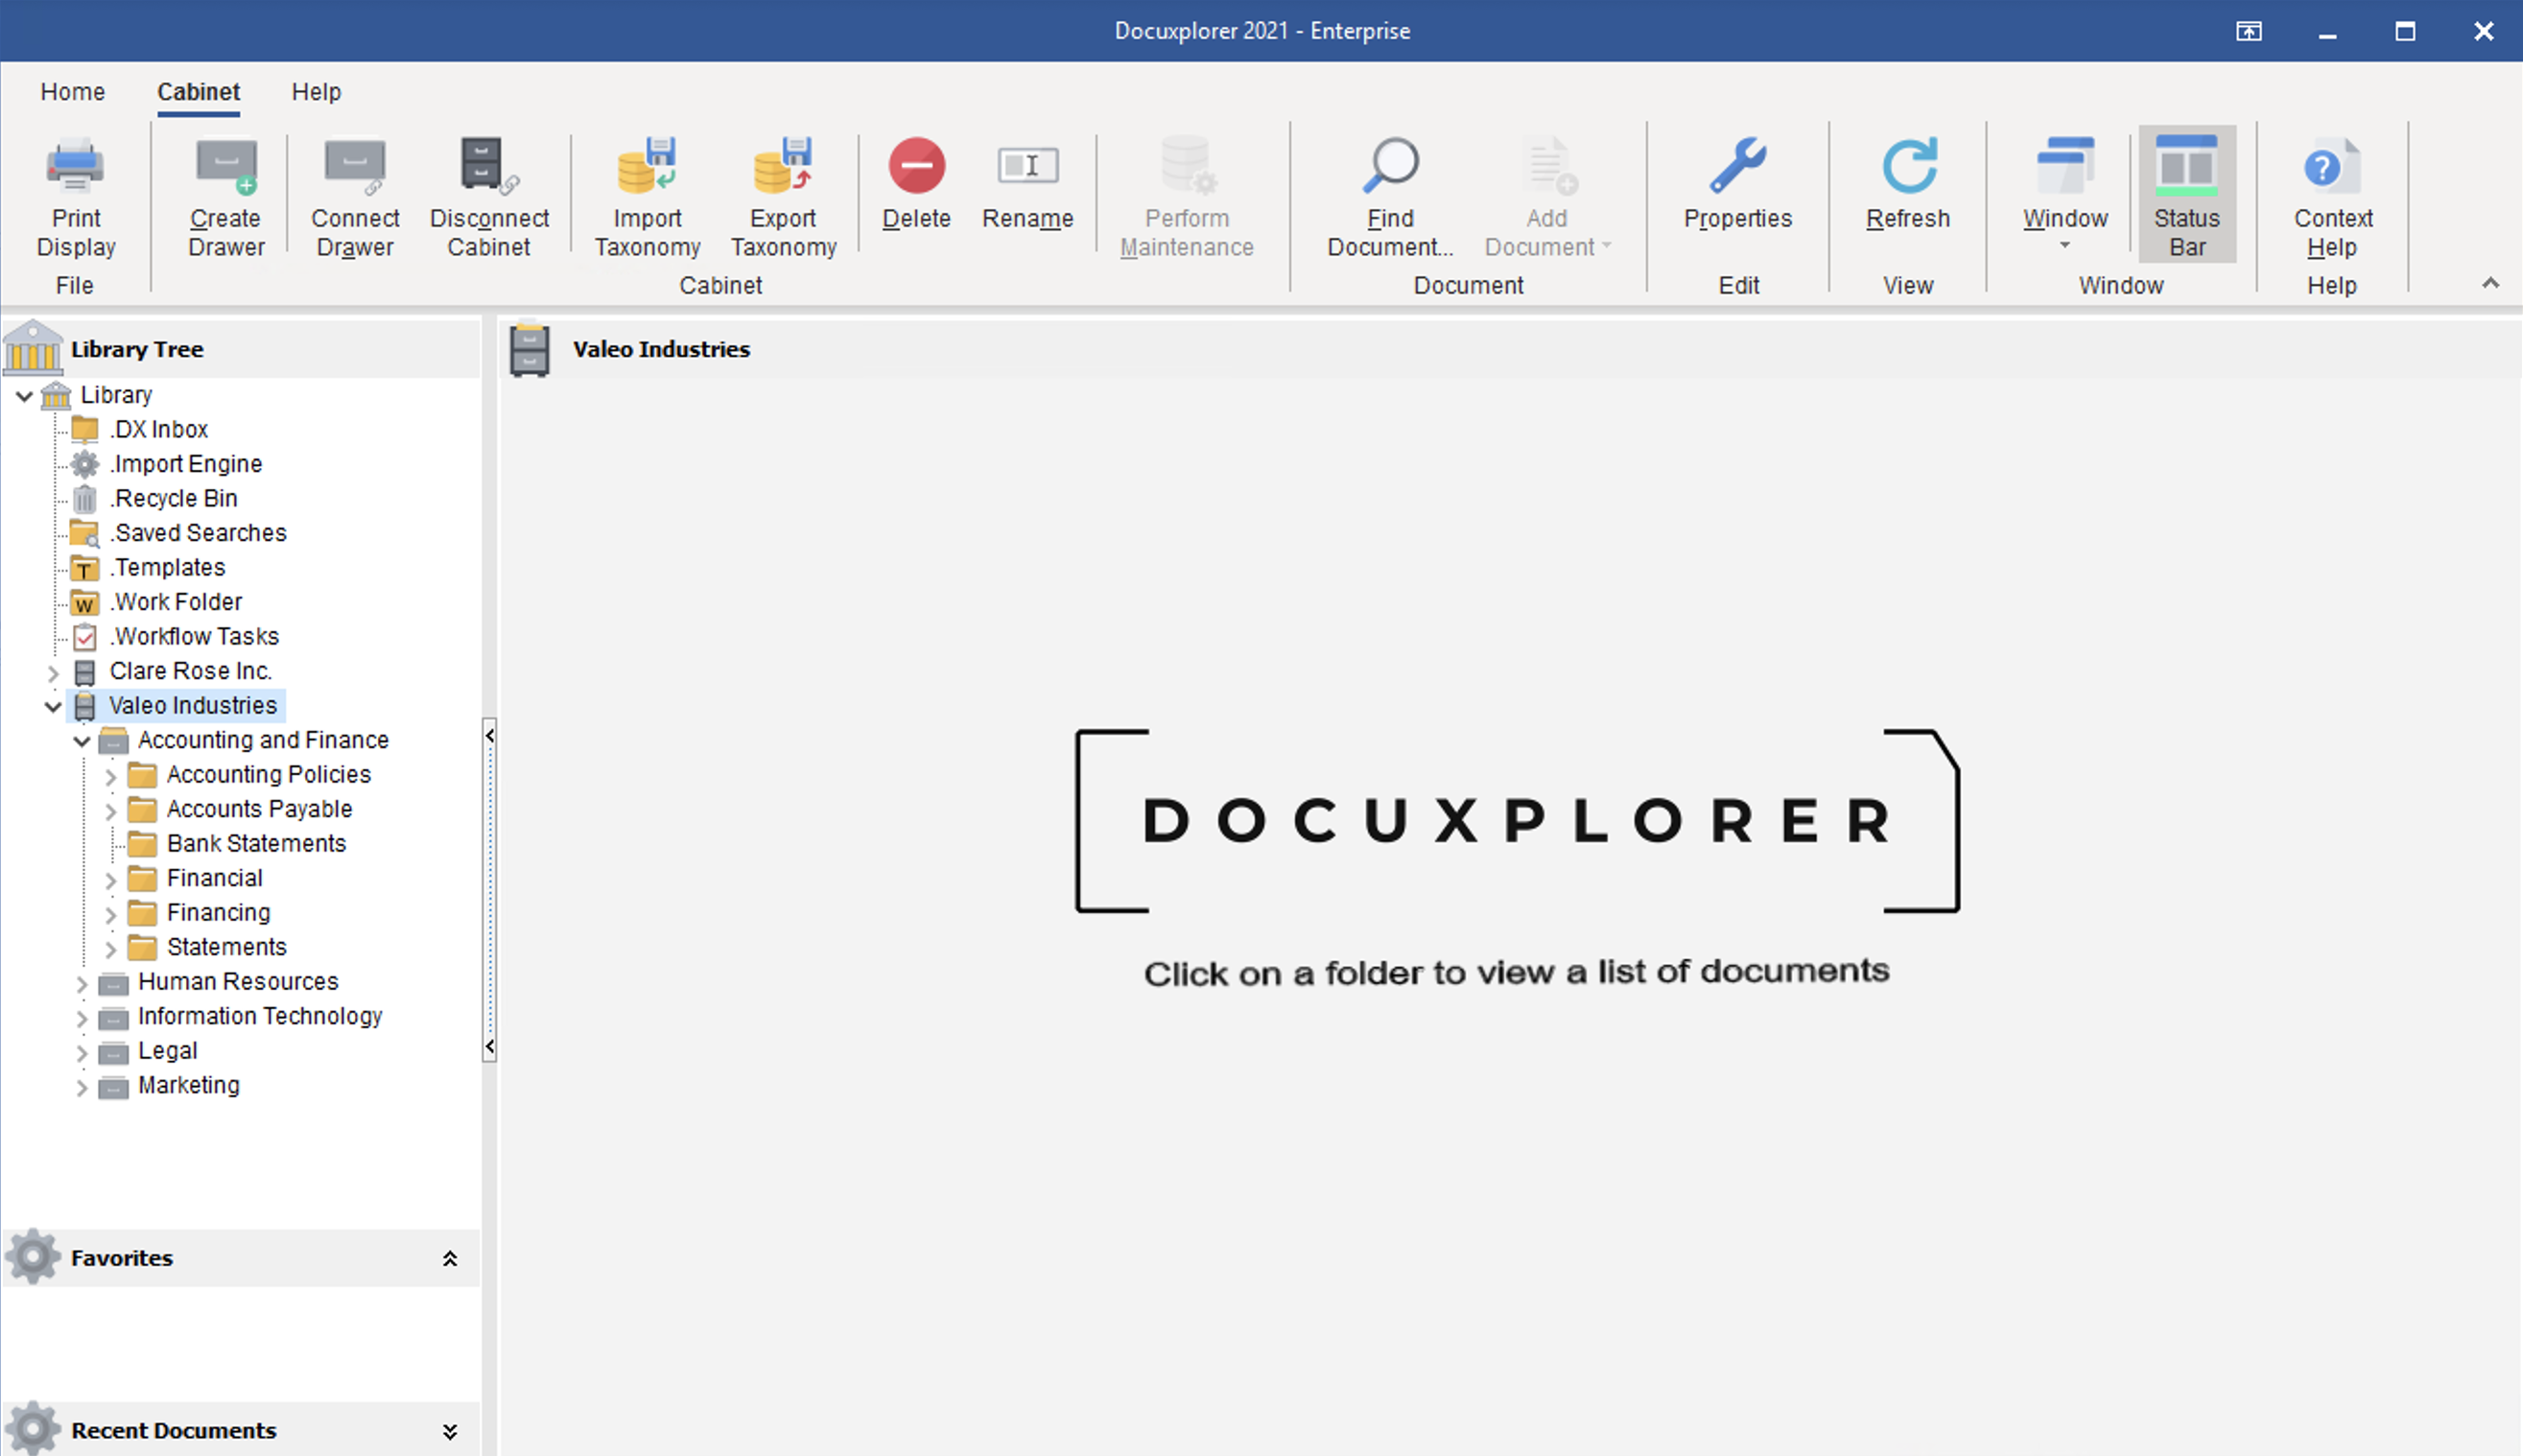The width and height of the screenshot is (2523, 1456).
Task: Toggle the Status Bar button
Action: (x=2187, y=195)
